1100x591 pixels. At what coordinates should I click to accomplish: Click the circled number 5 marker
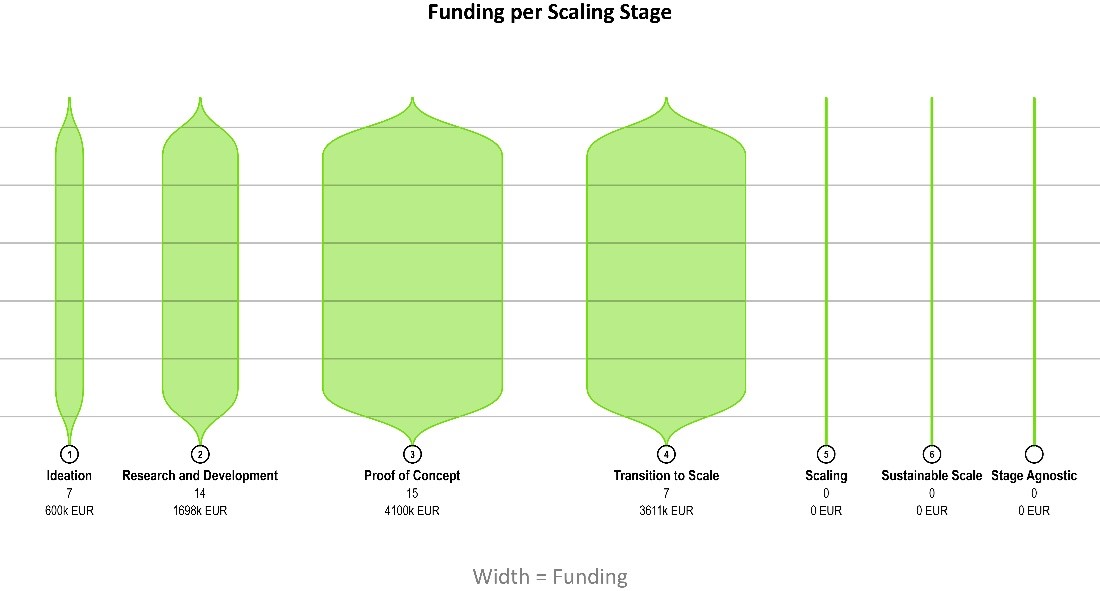click(825, 454)
